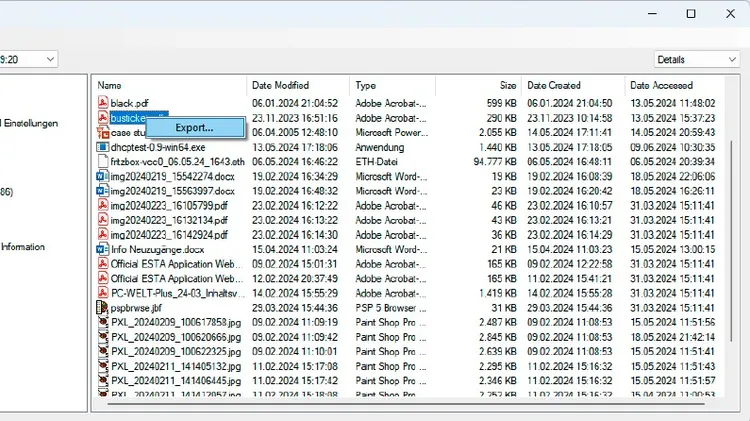Select the file Info Neuzugänge.docx
Screen dimensions: 750x421
[157, 249]
